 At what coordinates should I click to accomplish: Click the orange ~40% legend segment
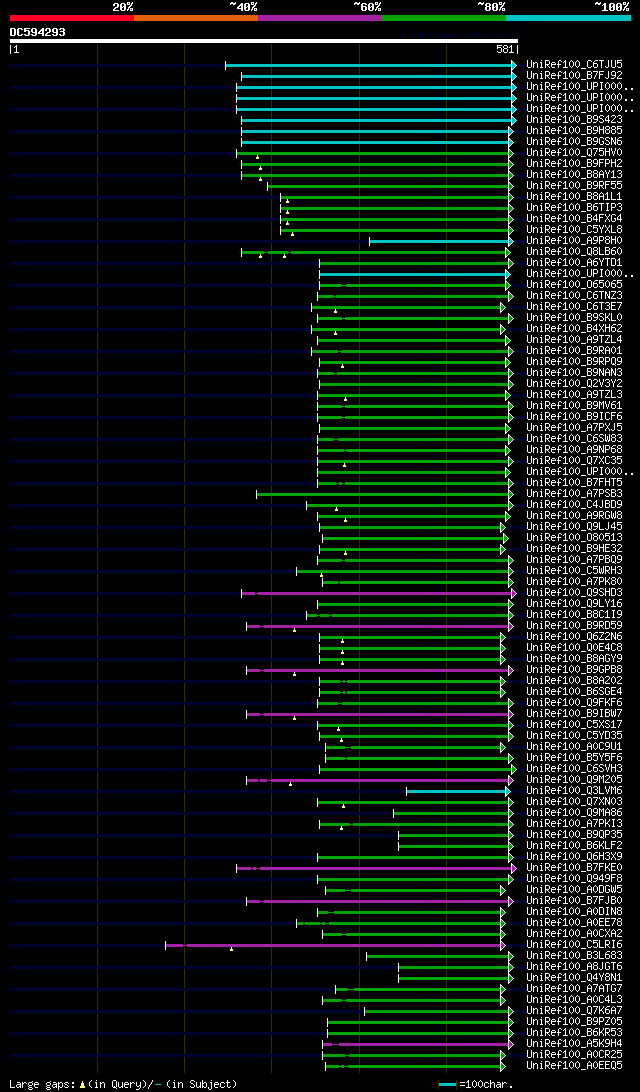pyautogui.click(x=196, y=17)
